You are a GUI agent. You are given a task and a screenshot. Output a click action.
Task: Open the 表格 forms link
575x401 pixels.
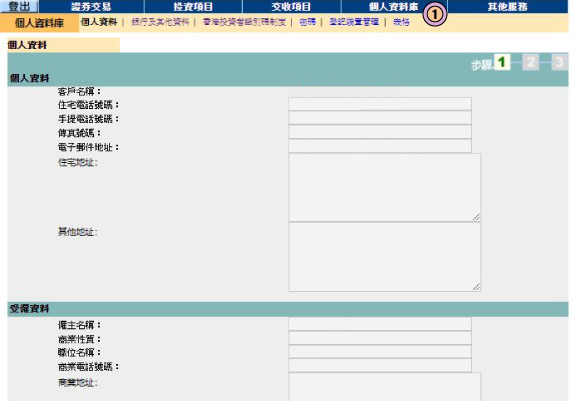click(x=401, y=22)
